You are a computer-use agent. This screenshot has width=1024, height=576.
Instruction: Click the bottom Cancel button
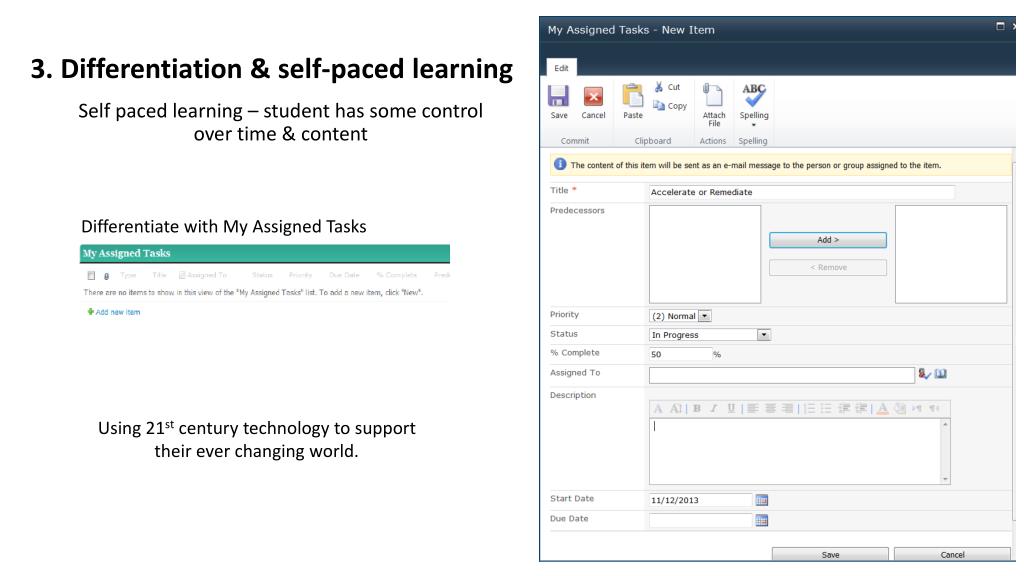click(x=952, y=554)
